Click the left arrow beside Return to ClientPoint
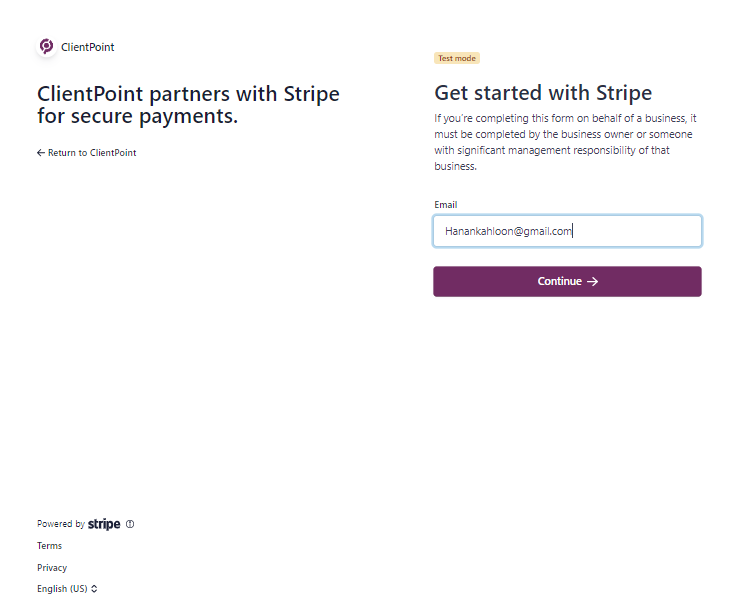This screenshot has width=735, height=607. (41, 153)
